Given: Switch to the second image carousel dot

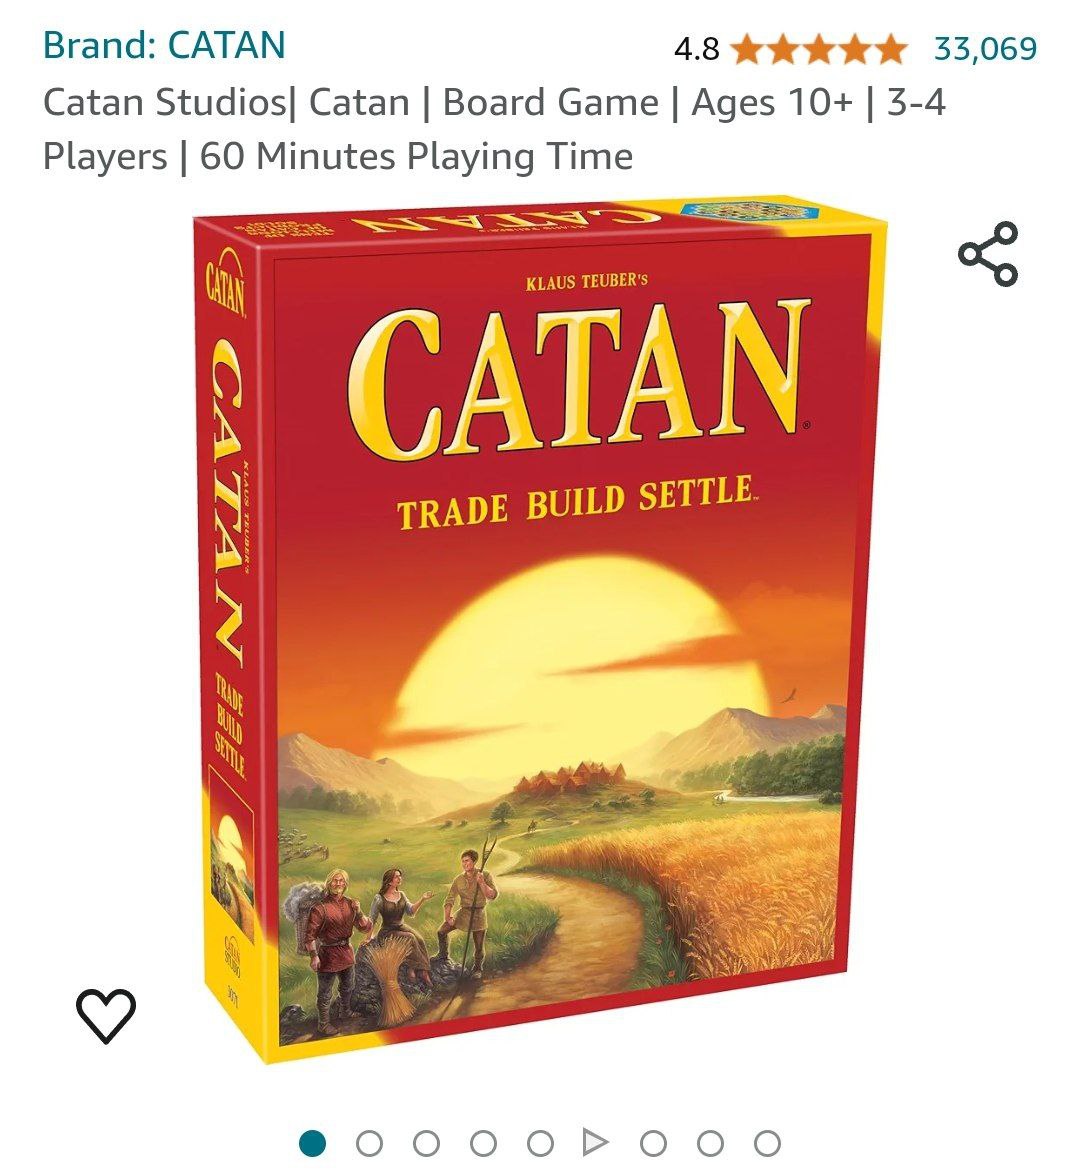Looking at the screenshot, I should pos(369,1143).
